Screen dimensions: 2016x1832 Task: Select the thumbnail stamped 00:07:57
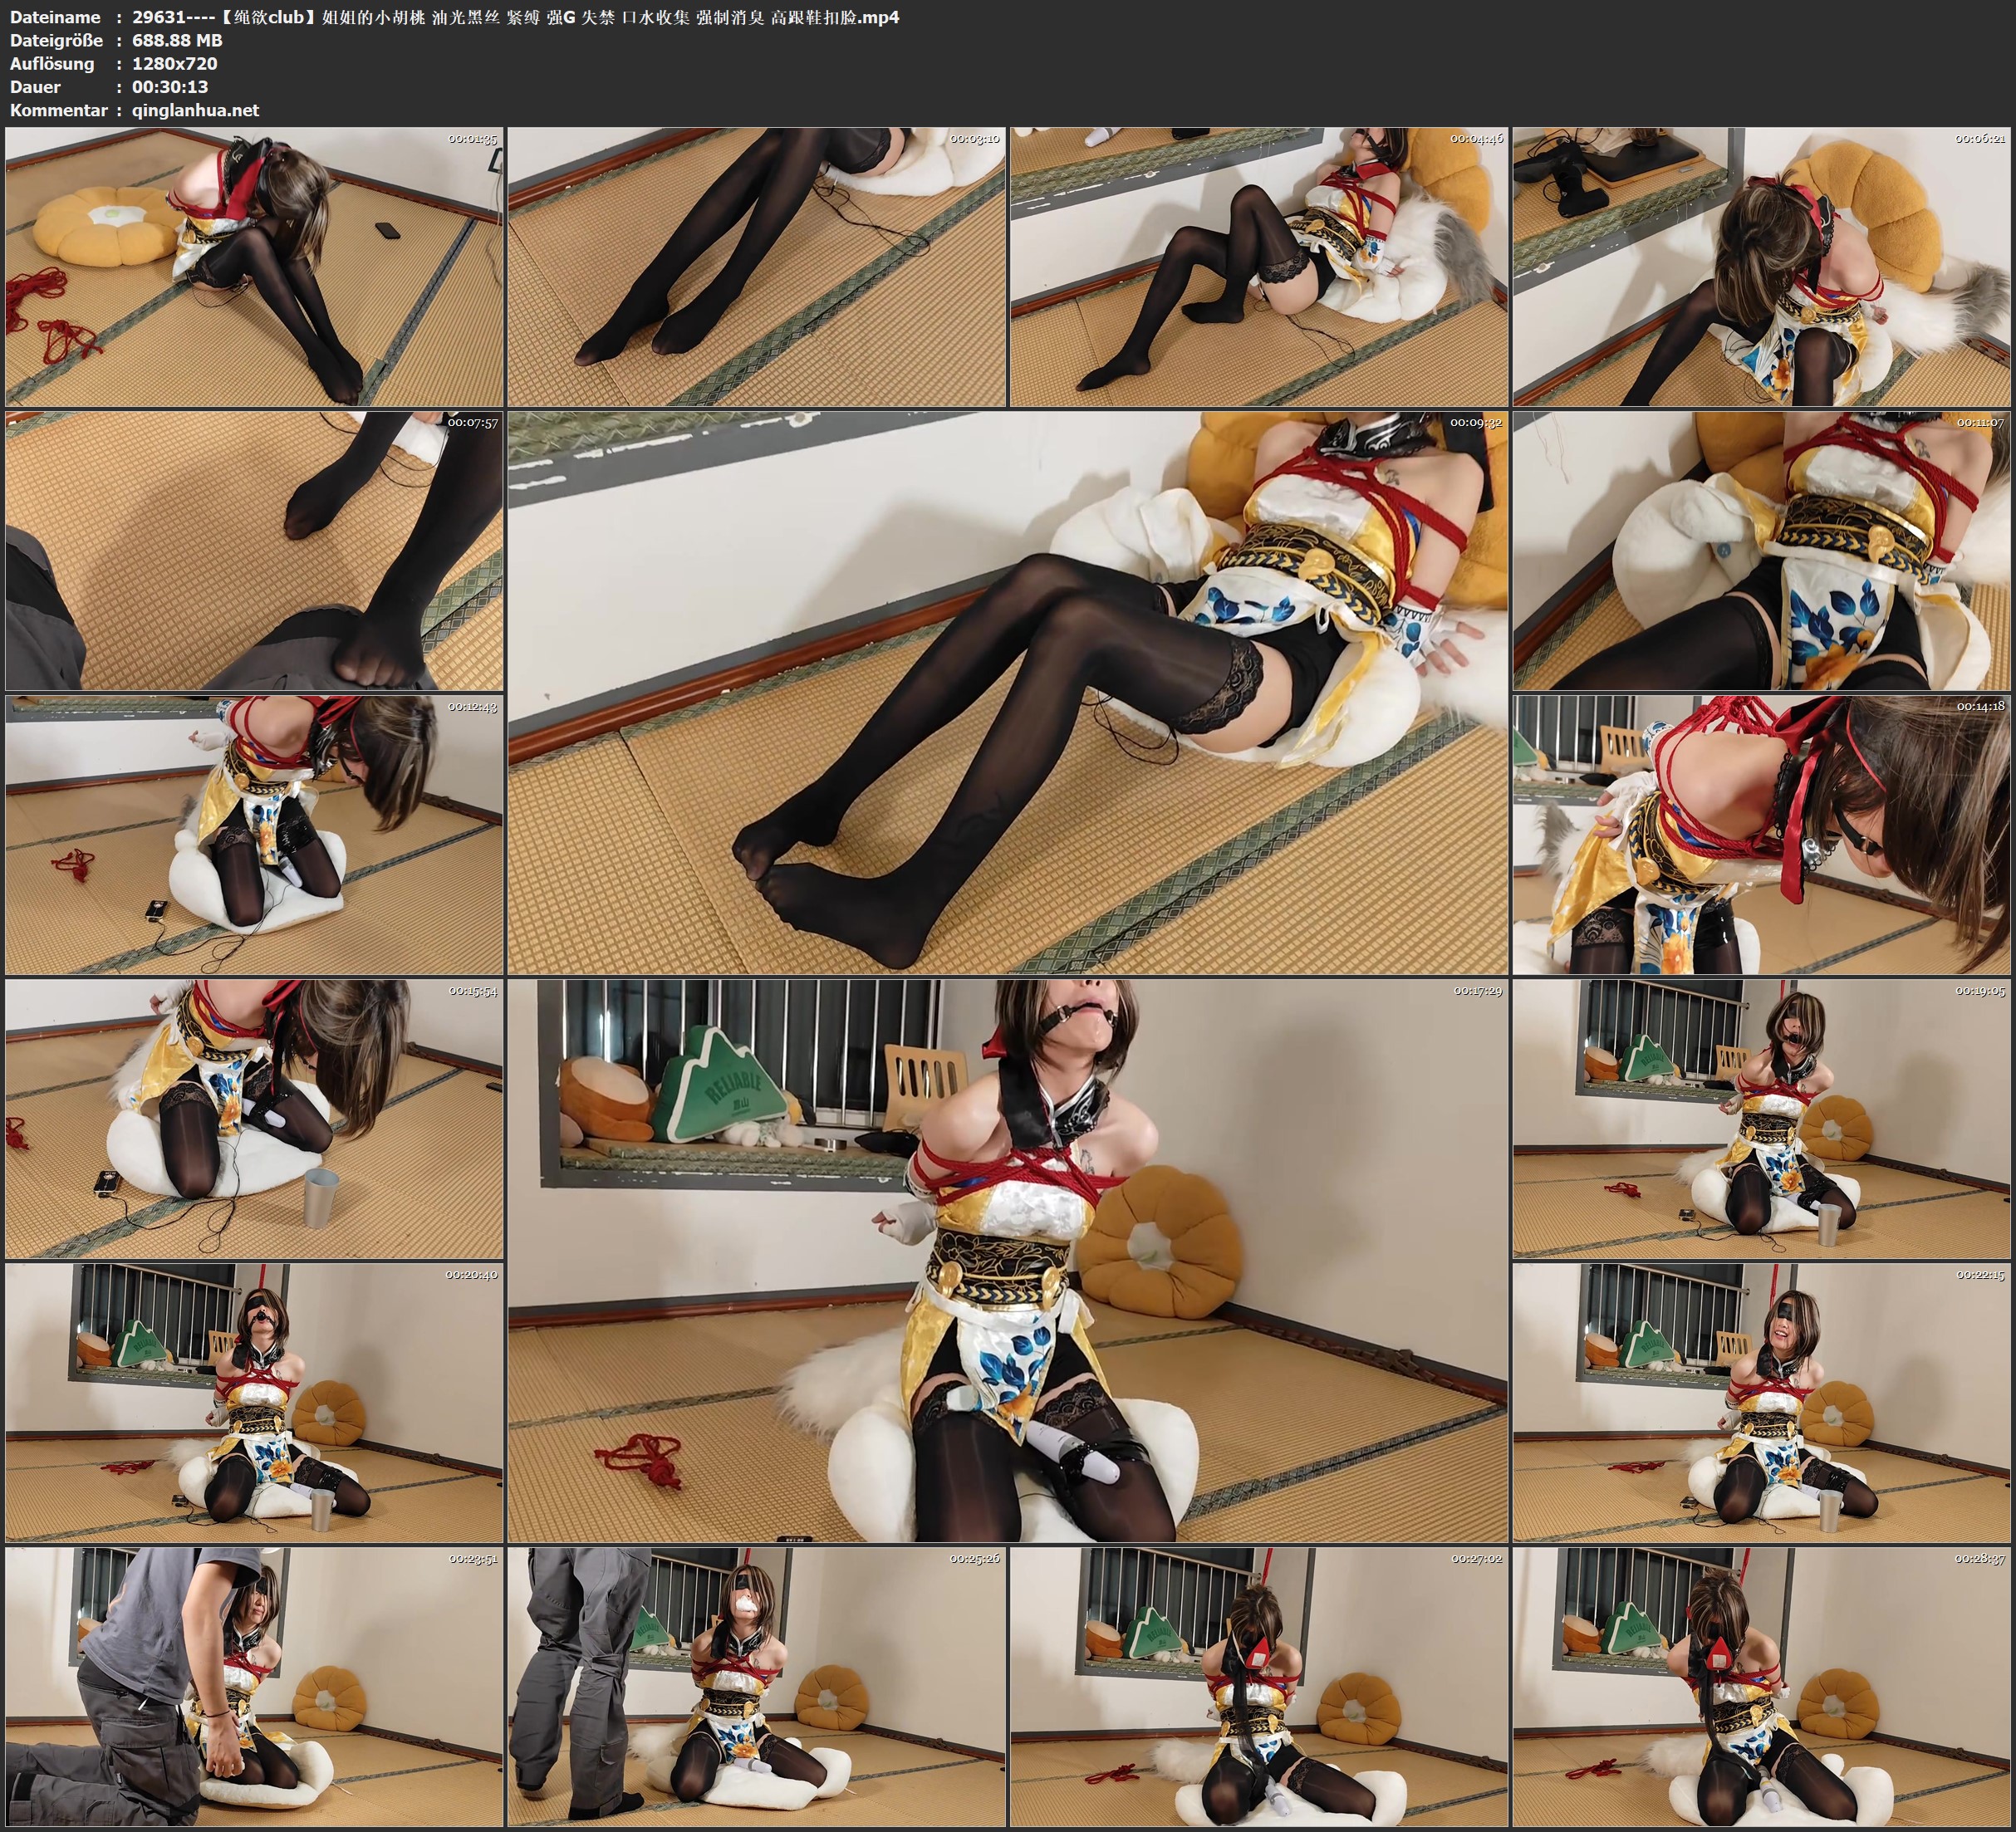(x=254, y=551)
